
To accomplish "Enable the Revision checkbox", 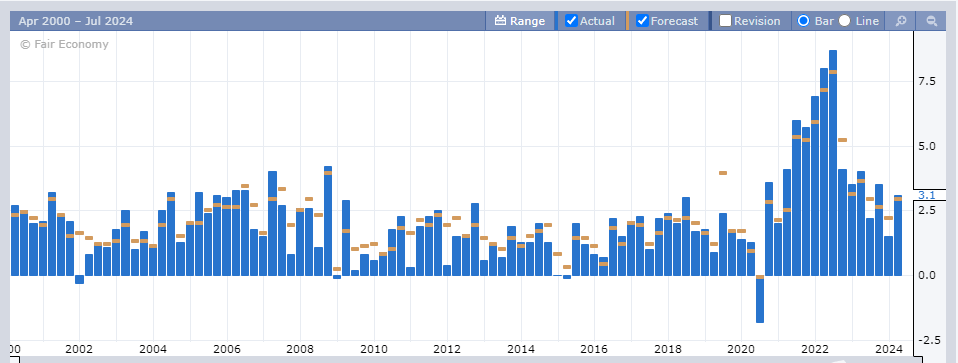I will point(726,21).
